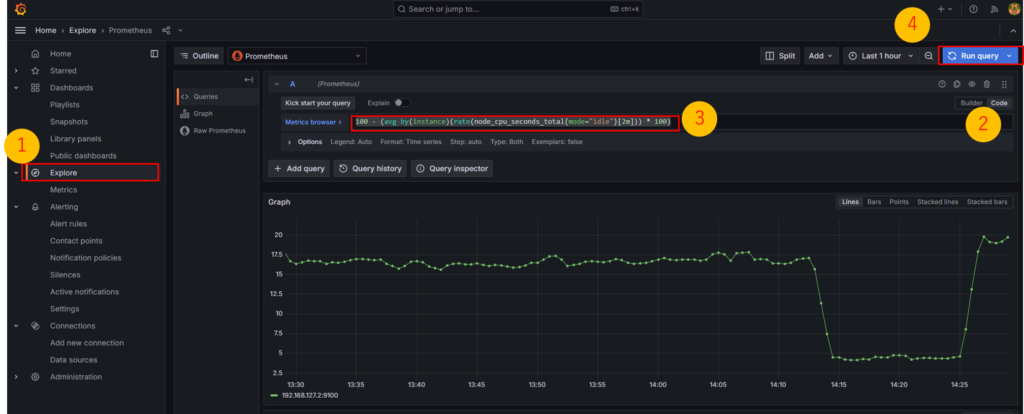The height and width of the screenshot is (414, 1024).
Task: Click the Grafana logo icon
Action: [x=20, y=9]
